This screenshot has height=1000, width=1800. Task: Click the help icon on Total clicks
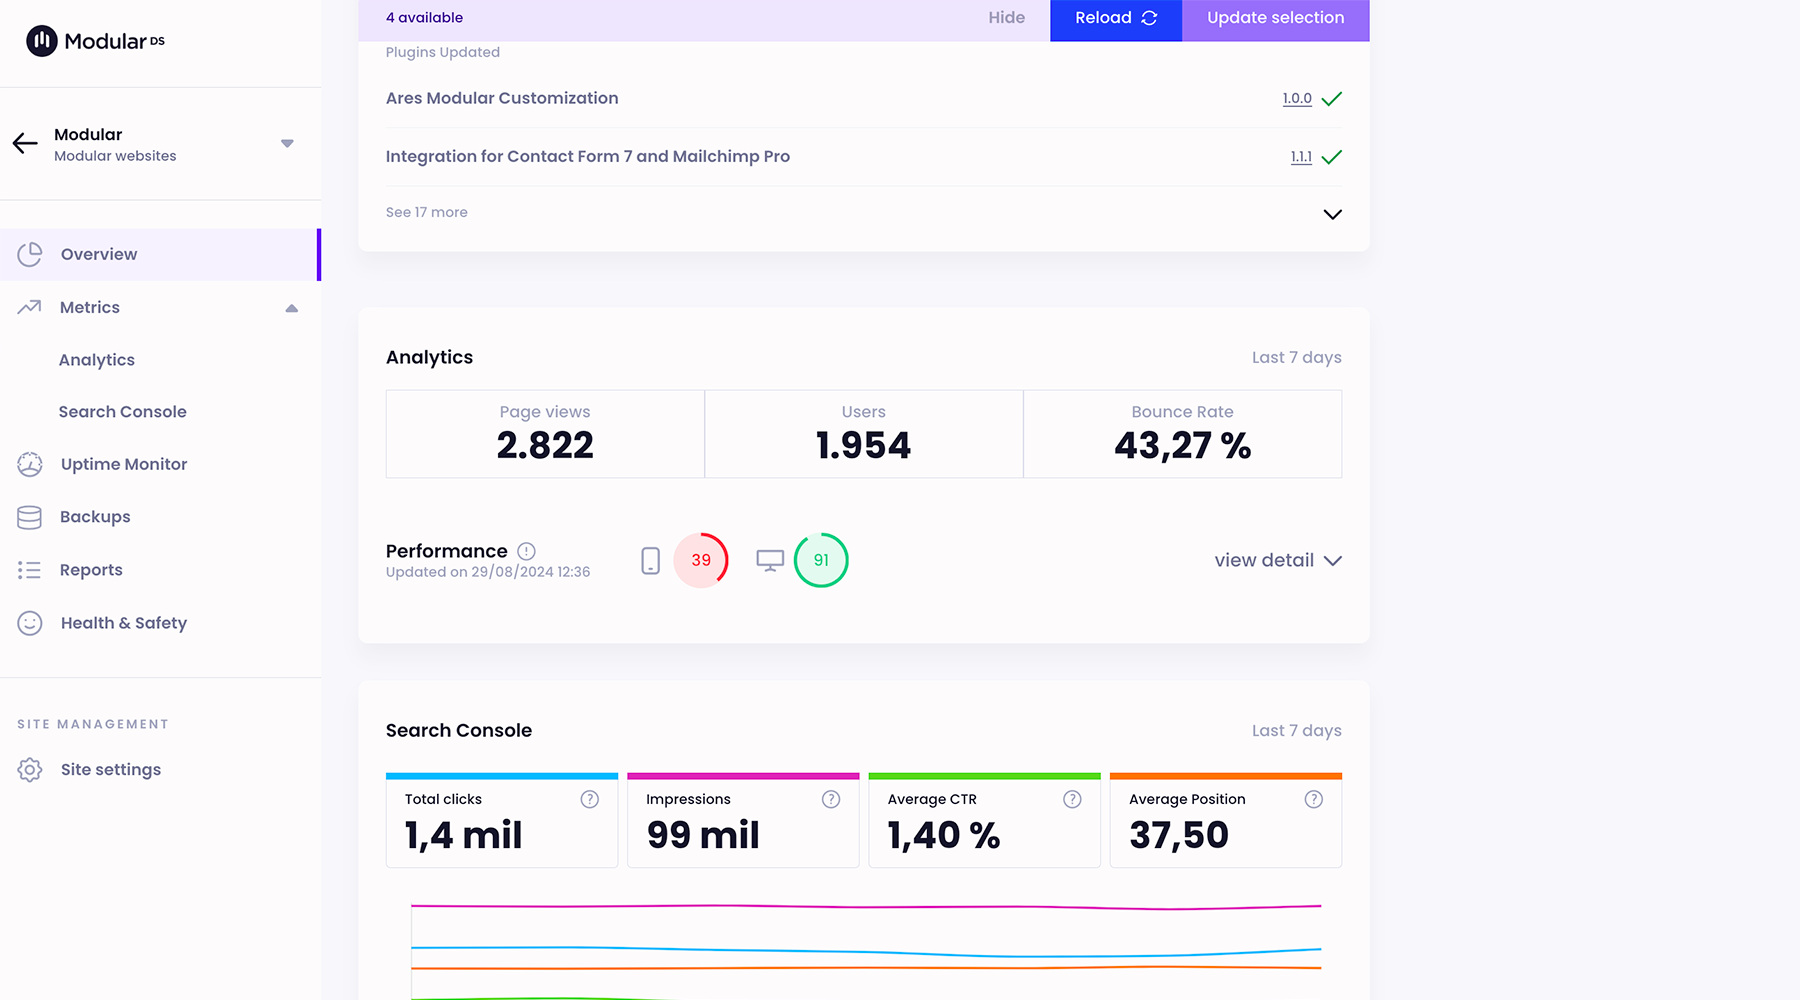(x=590, y=799)
